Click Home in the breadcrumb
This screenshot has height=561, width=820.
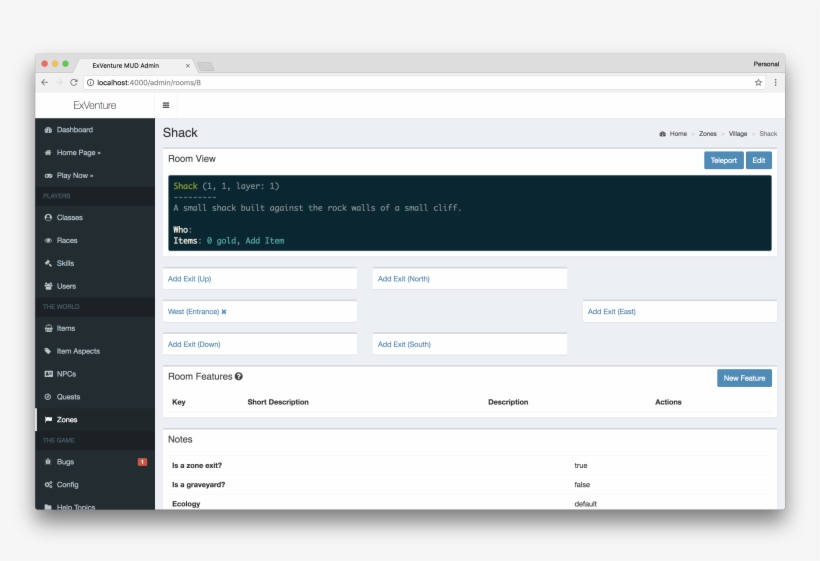point(678,134)
